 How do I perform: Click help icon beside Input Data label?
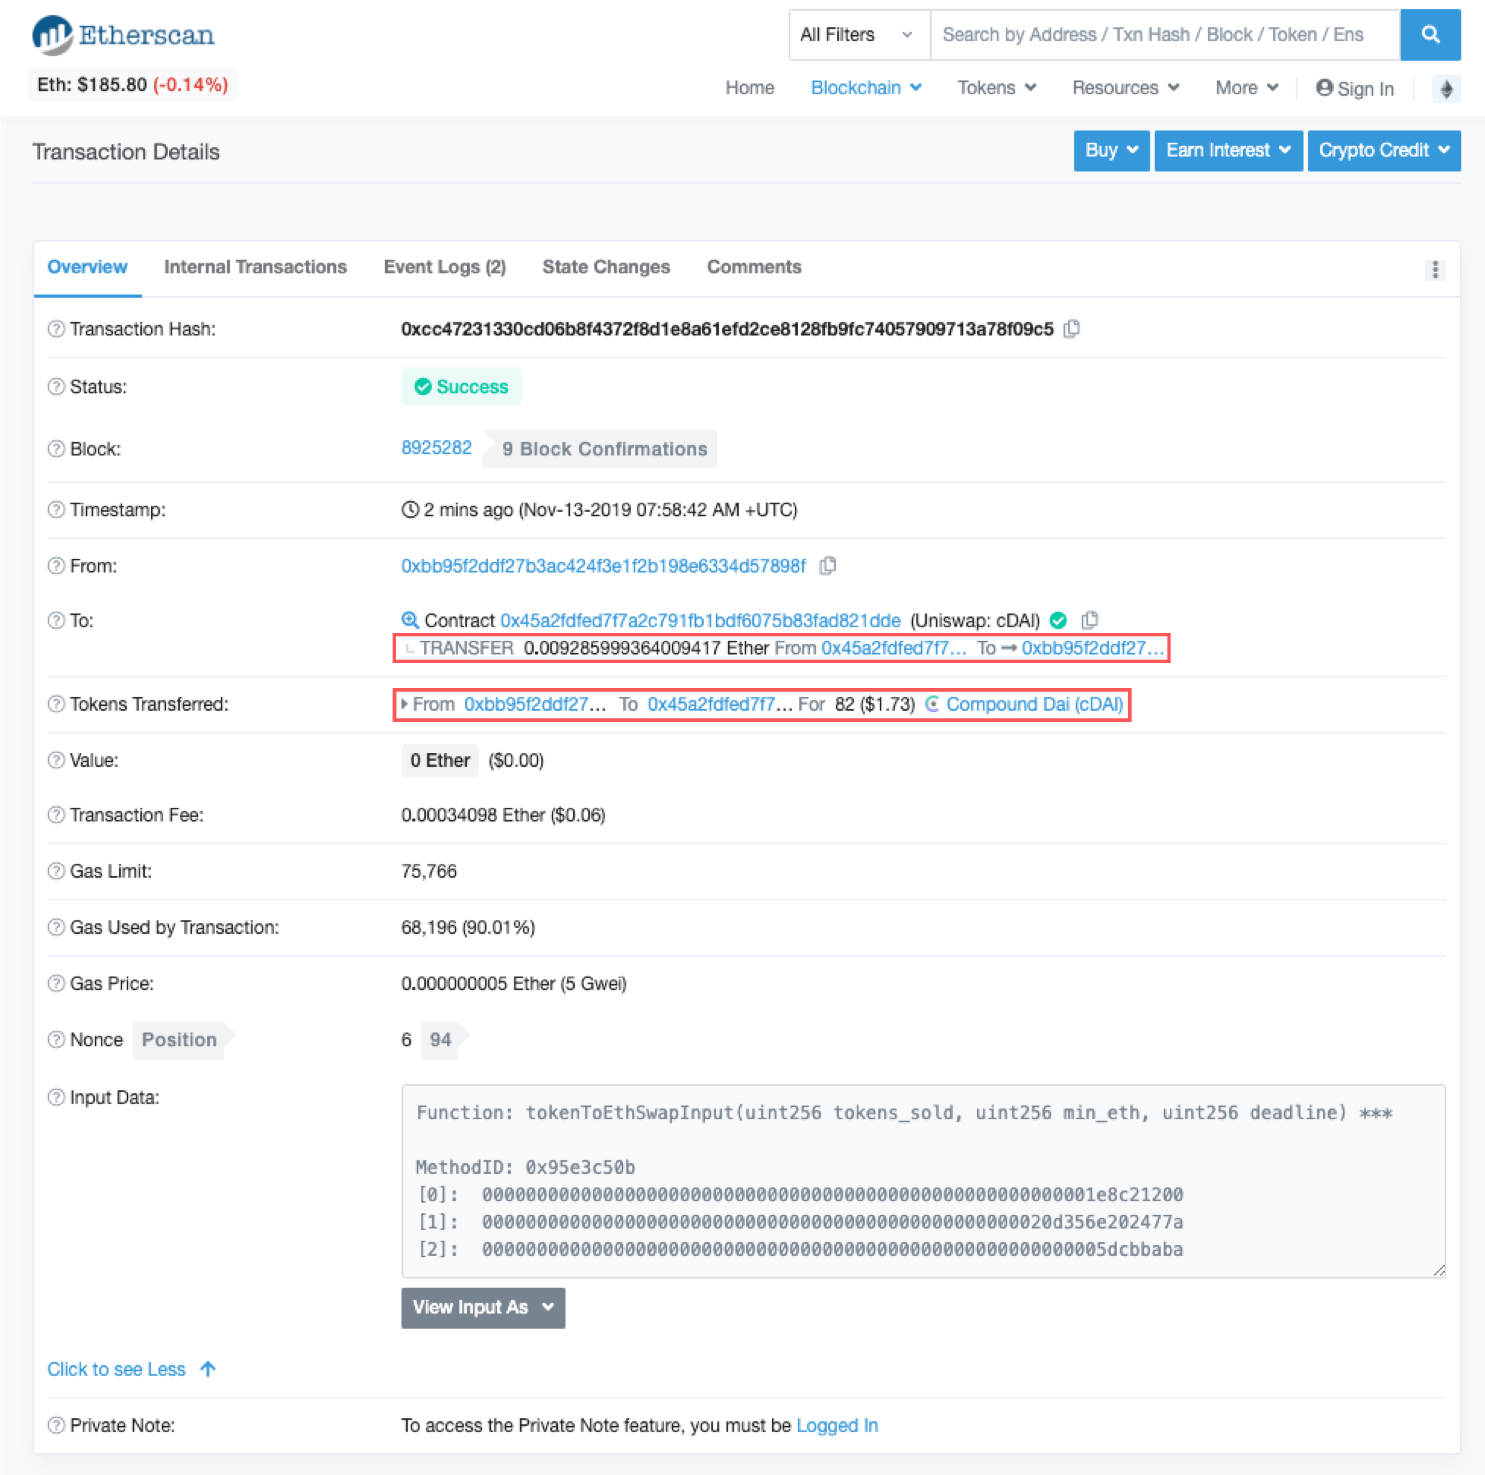56,1097
